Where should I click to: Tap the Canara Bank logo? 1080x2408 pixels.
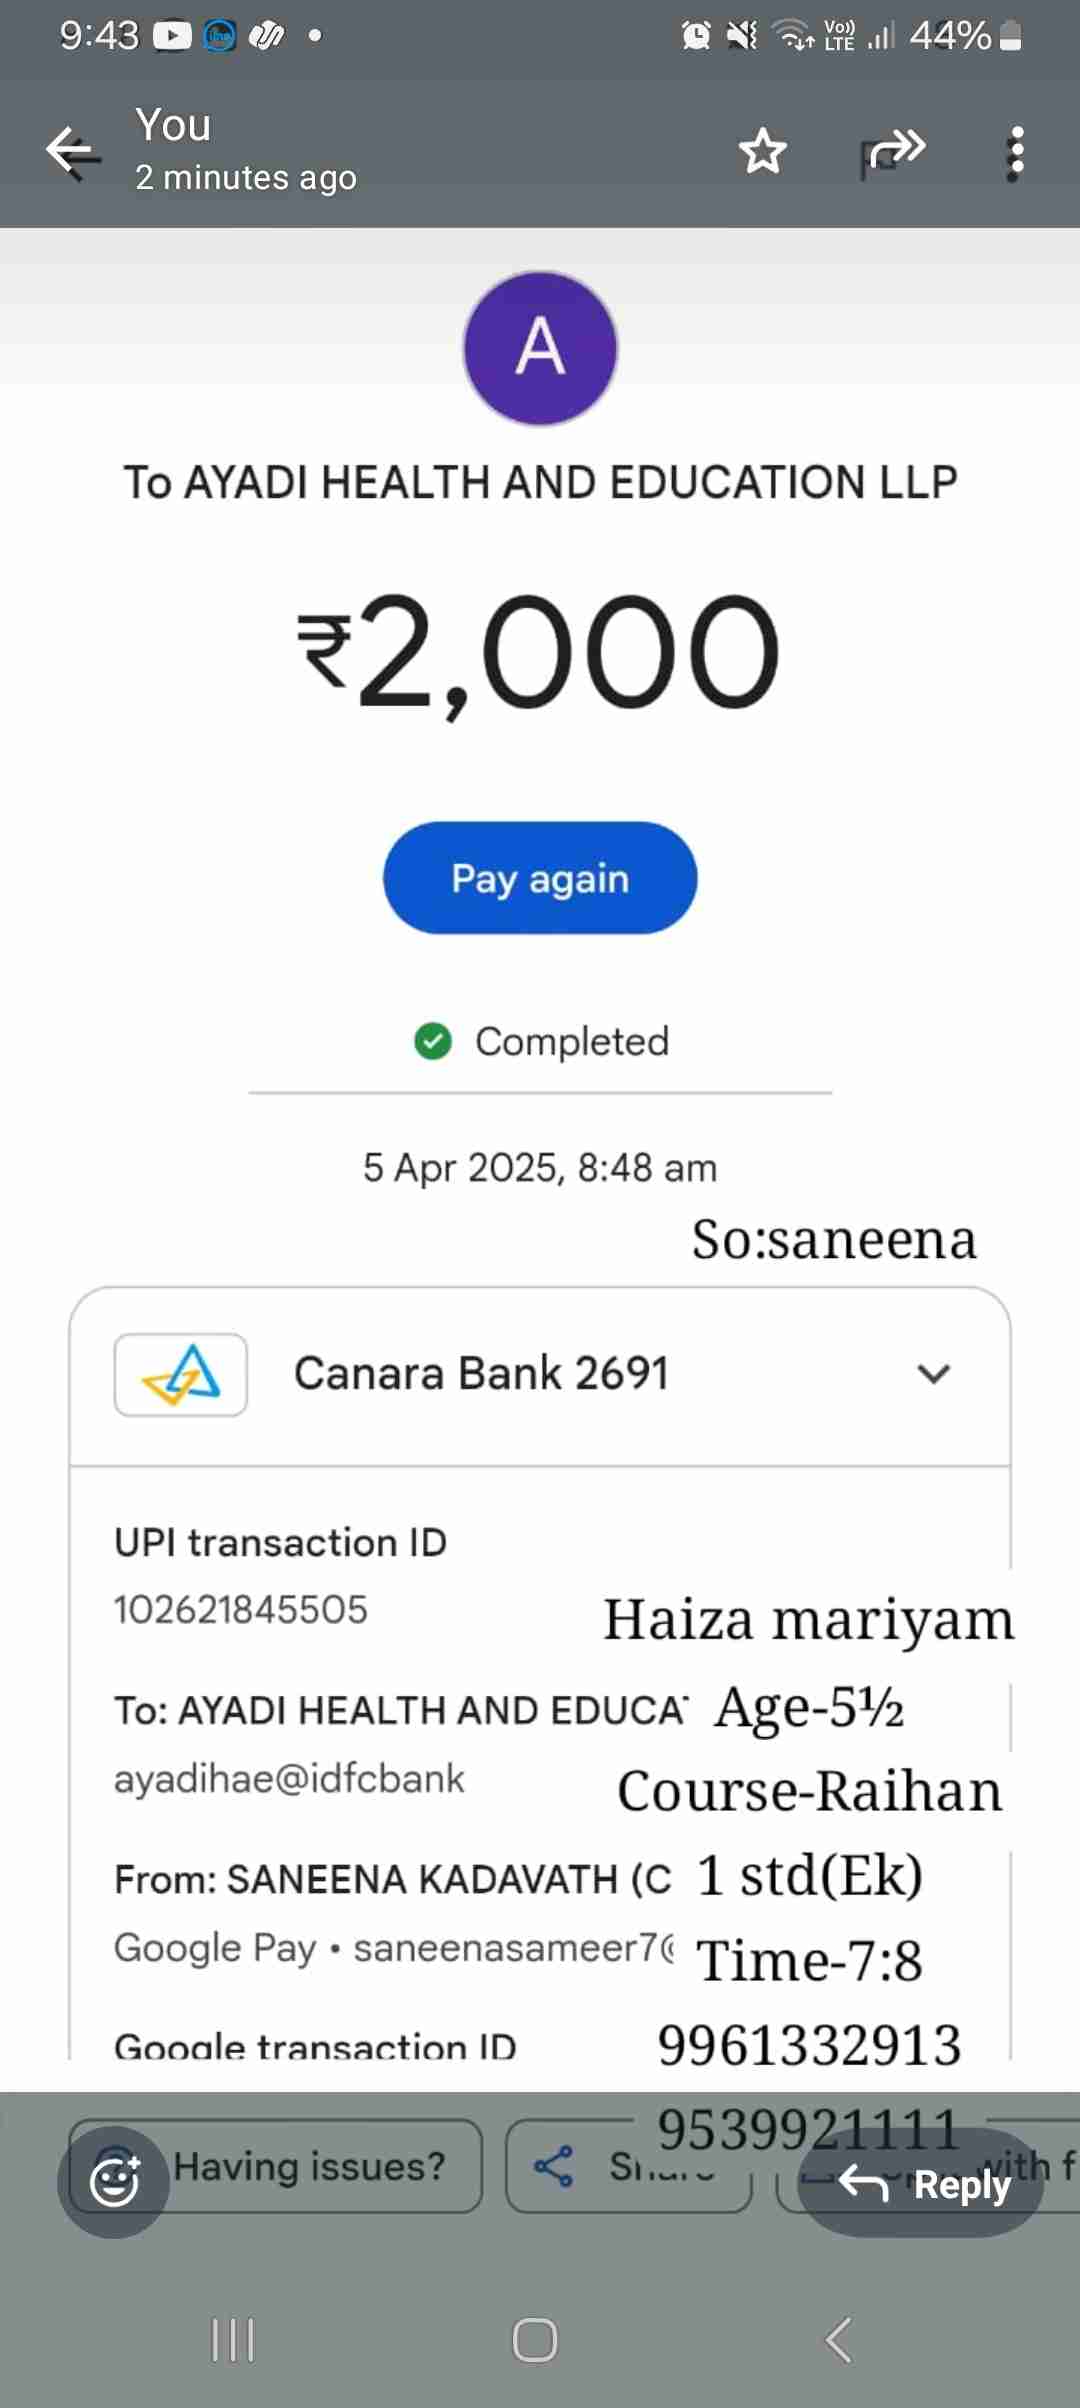point(181,1374)
